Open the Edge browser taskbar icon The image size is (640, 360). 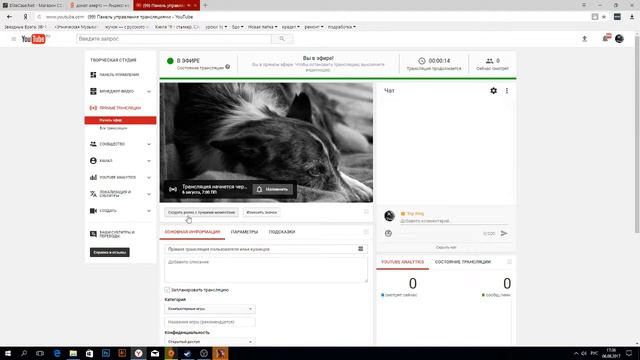pos(57,353)
